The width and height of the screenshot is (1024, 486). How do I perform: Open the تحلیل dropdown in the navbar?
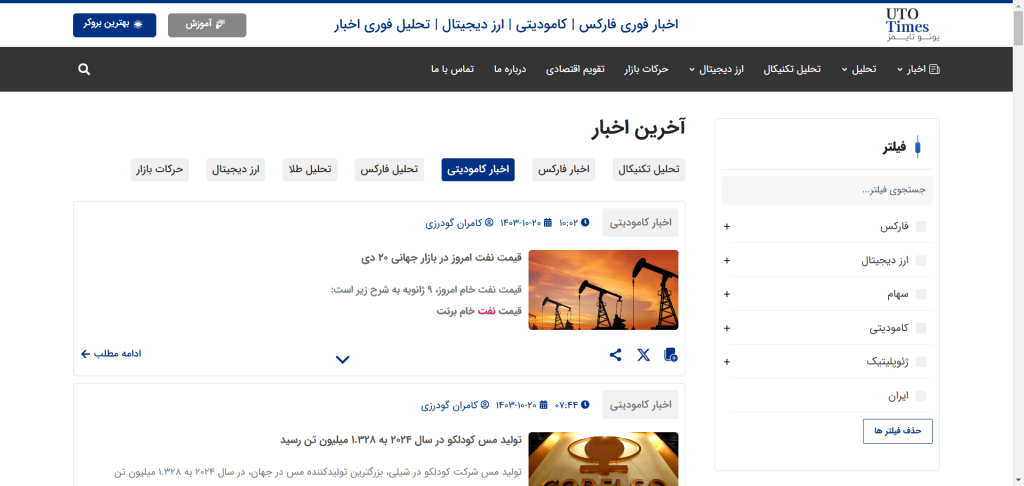859,70
